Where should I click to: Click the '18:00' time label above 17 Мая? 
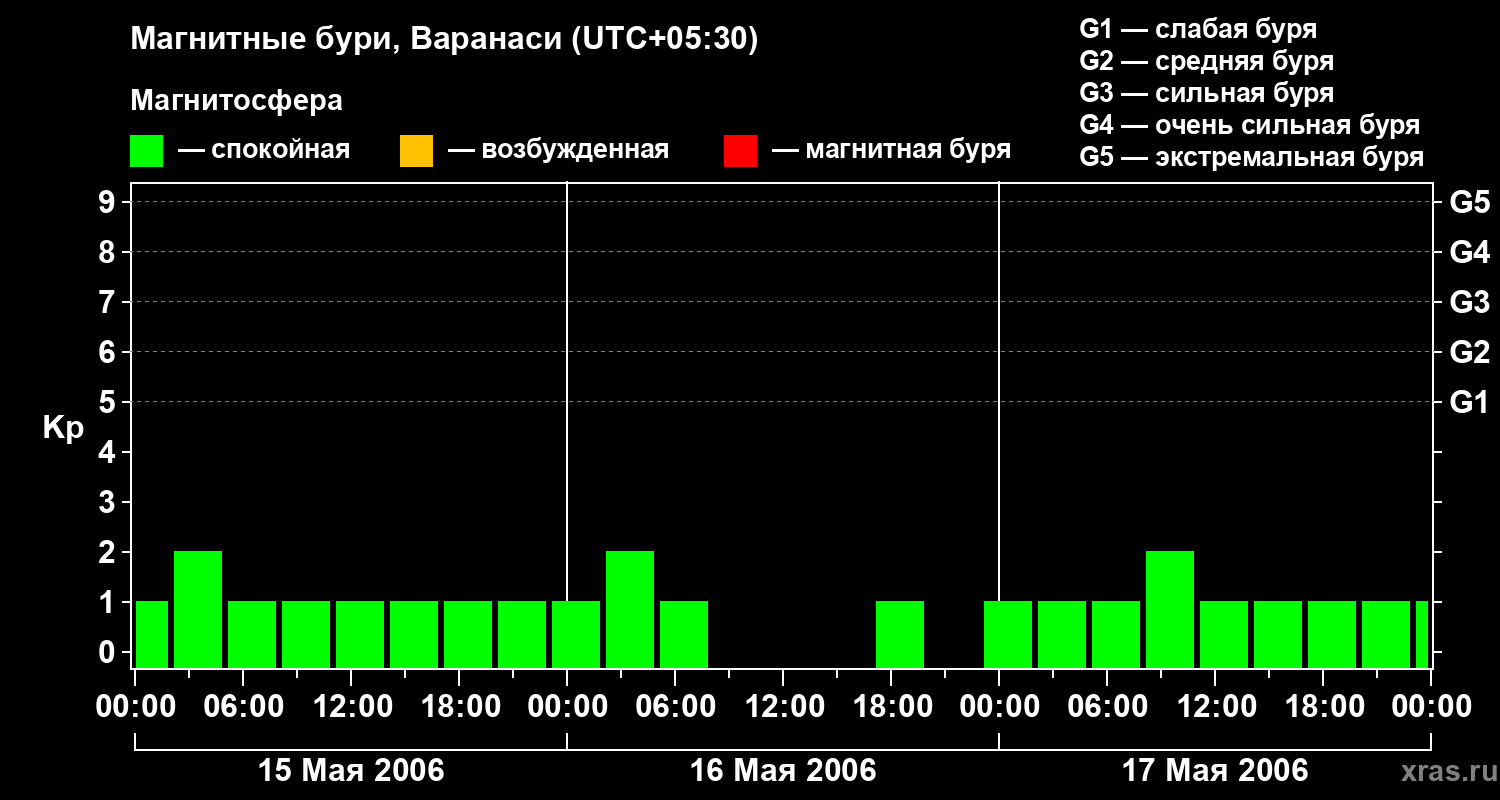click(1323, 707)
